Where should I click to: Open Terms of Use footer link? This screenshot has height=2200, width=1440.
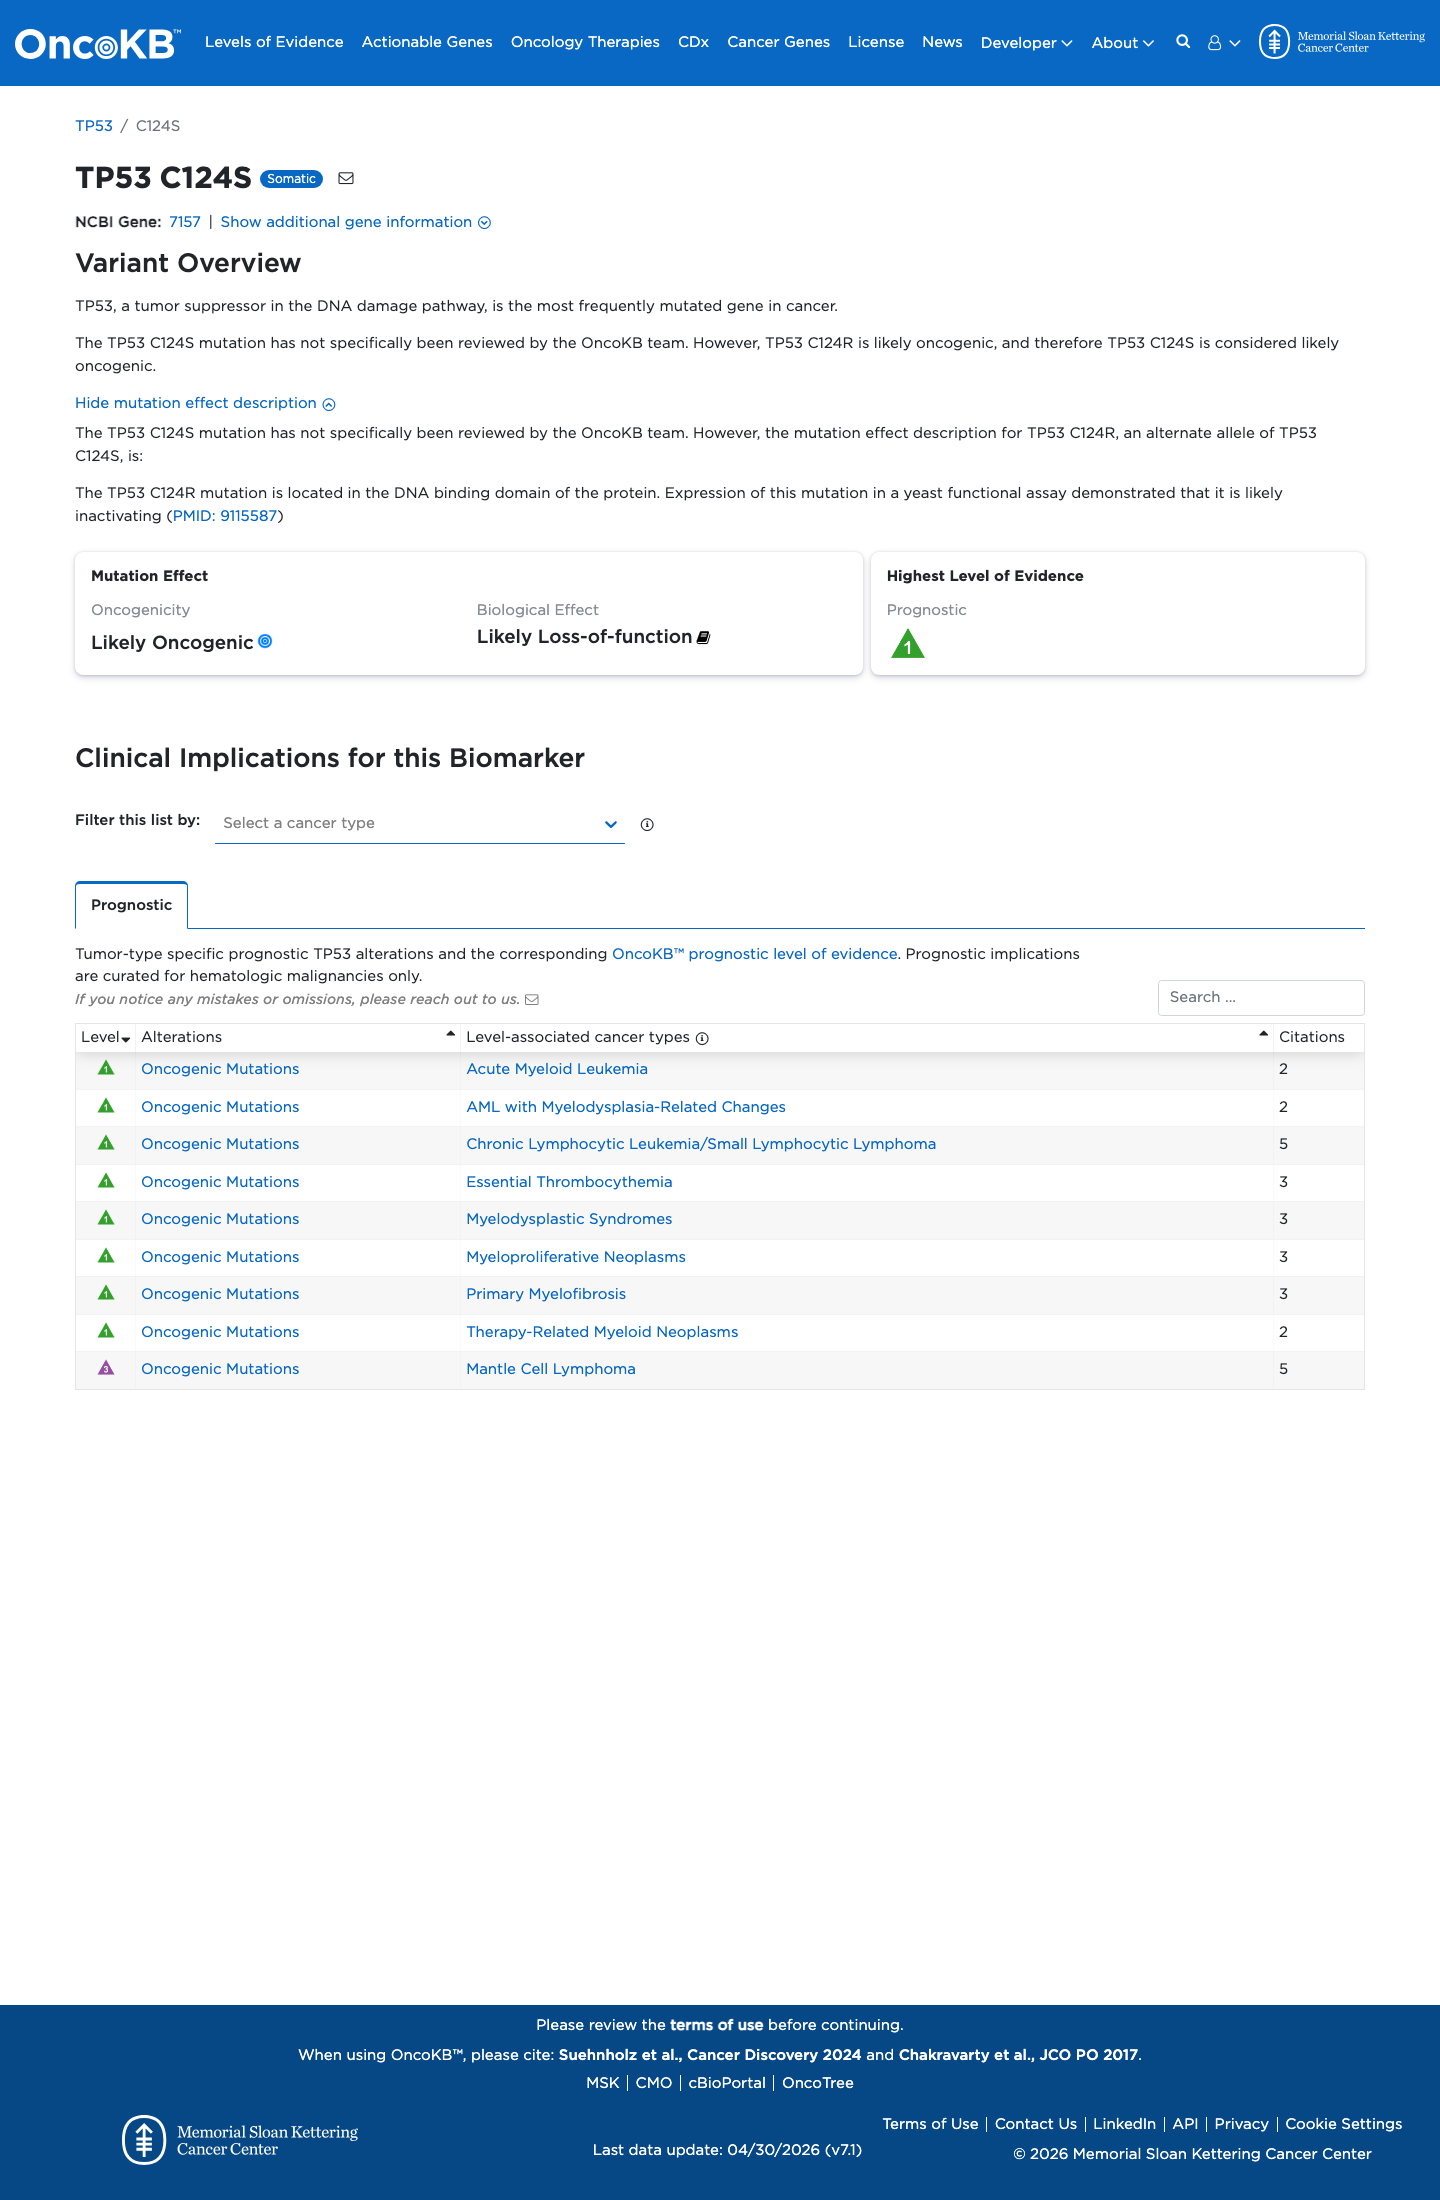click(x=930, y=2124)
